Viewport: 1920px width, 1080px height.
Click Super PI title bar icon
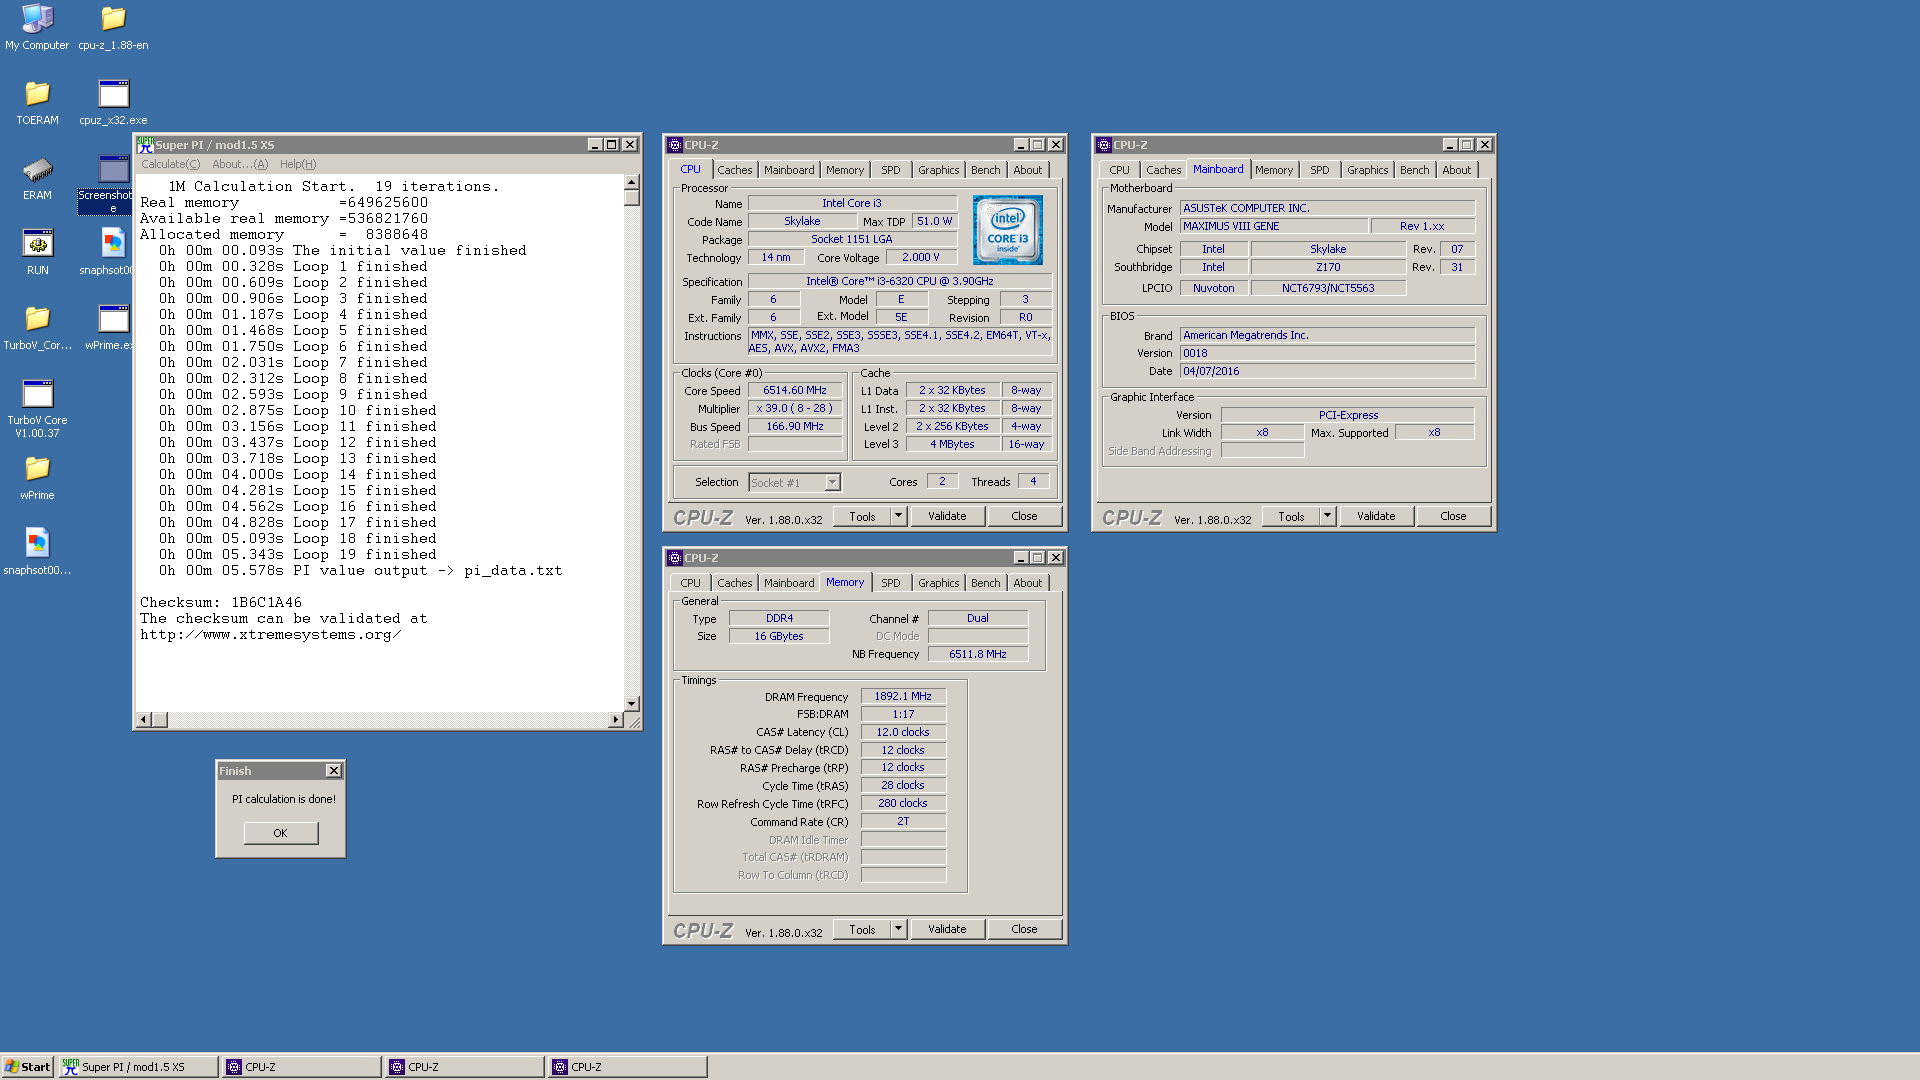click(145, 145)
